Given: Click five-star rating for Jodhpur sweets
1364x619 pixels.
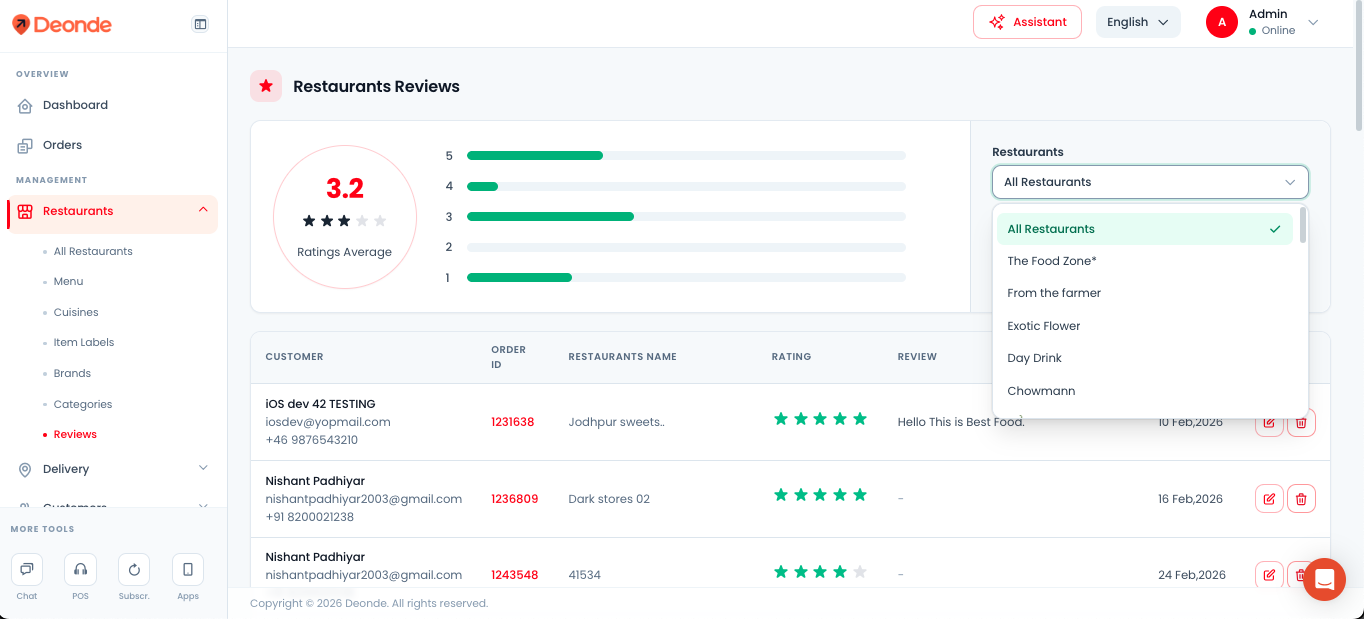Looking at the screenshot, I should tap(820, 419).
